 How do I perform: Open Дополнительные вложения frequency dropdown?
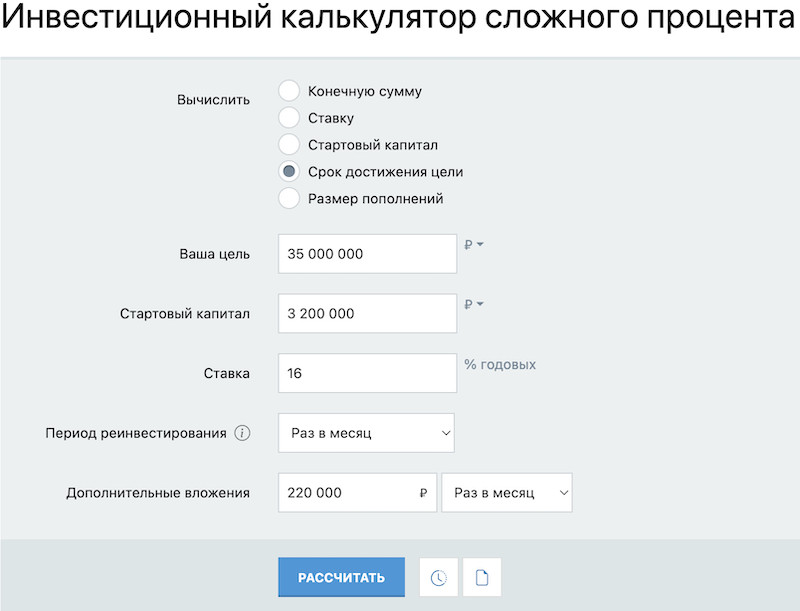507,493
